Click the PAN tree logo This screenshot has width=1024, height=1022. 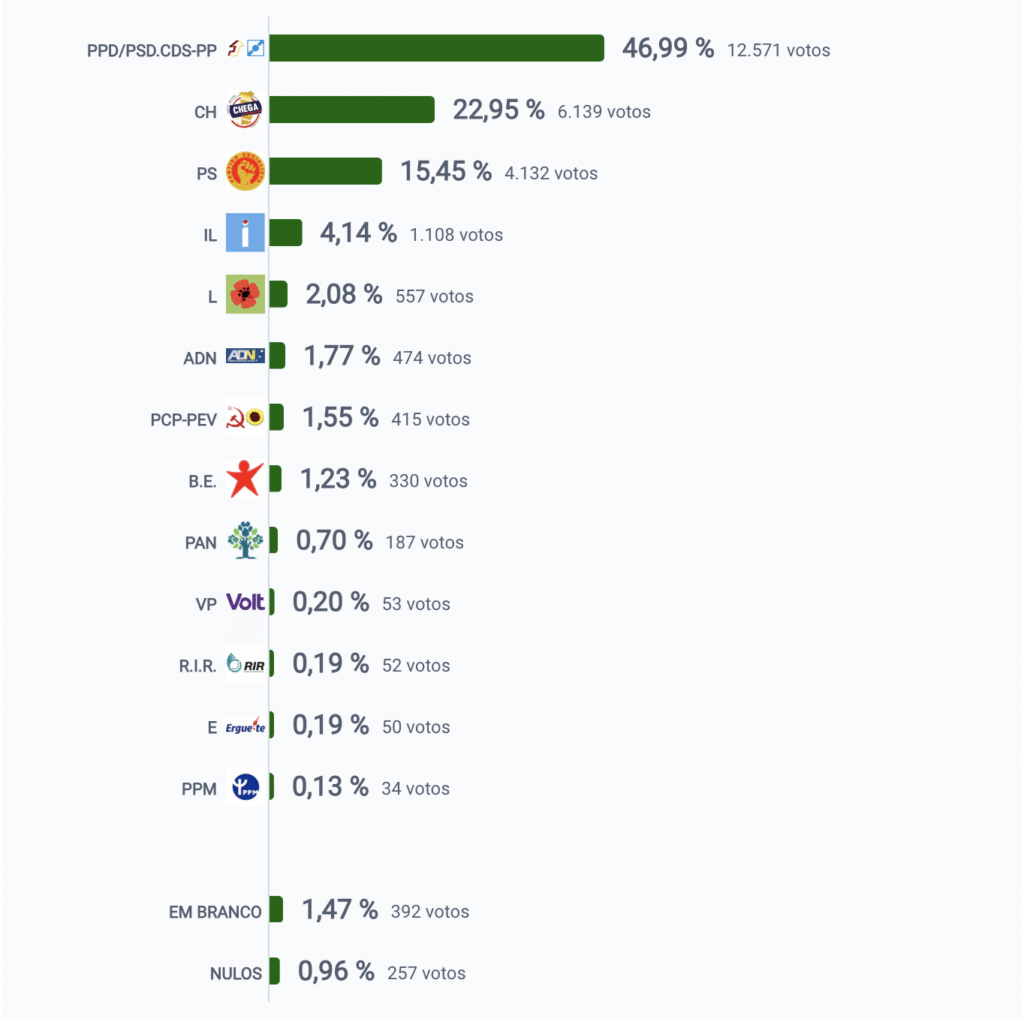(245, 541)
